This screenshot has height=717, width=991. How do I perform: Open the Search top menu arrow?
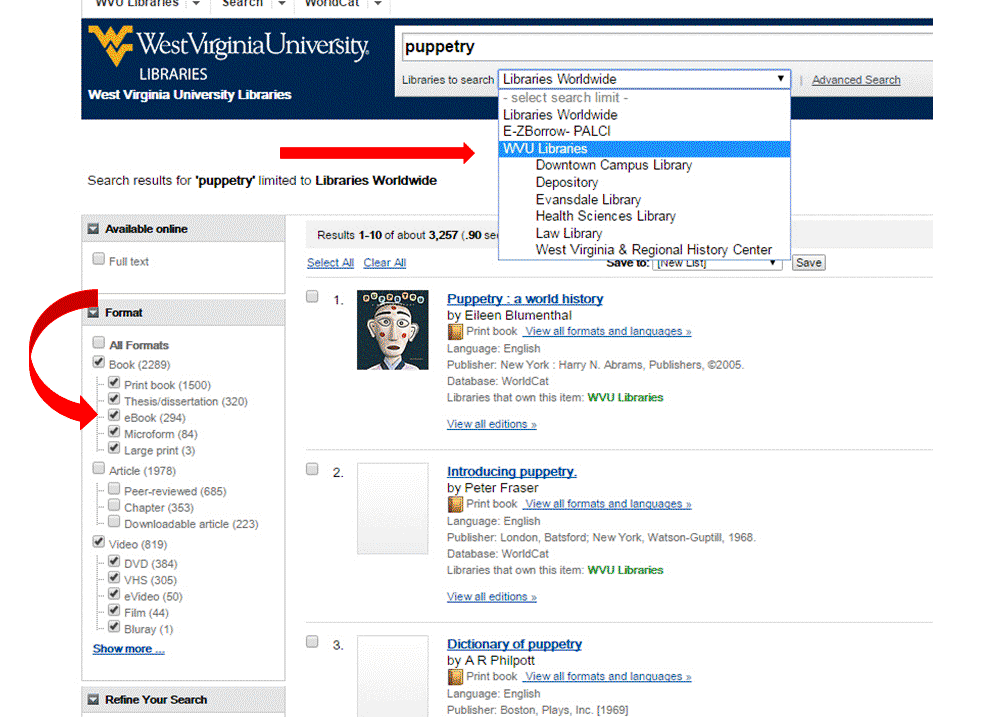tap(281, 4)
